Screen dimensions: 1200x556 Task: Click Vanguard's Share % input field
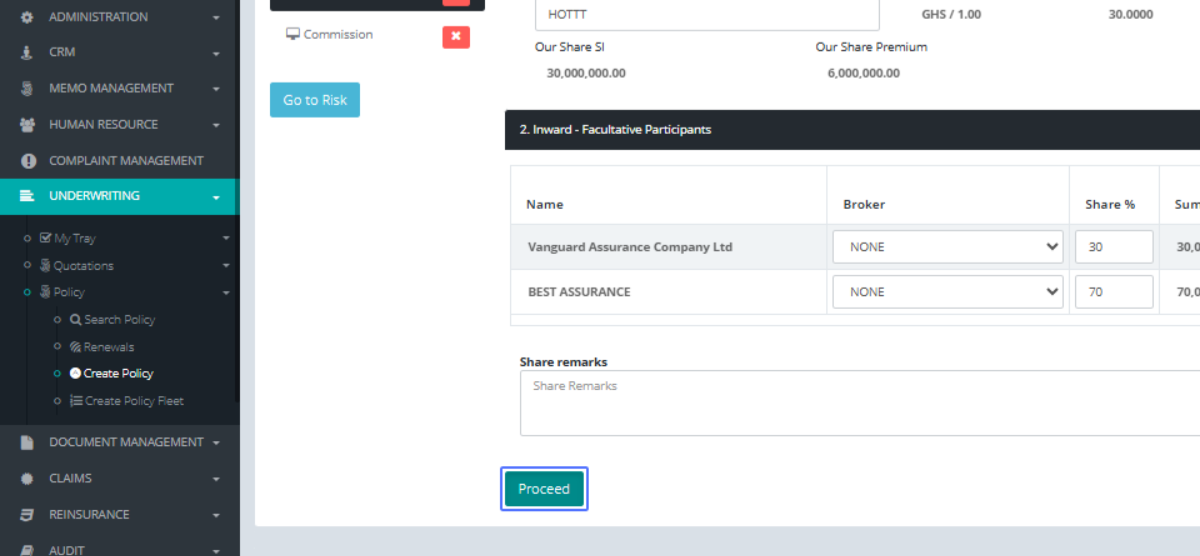[x=1113, y=247]
